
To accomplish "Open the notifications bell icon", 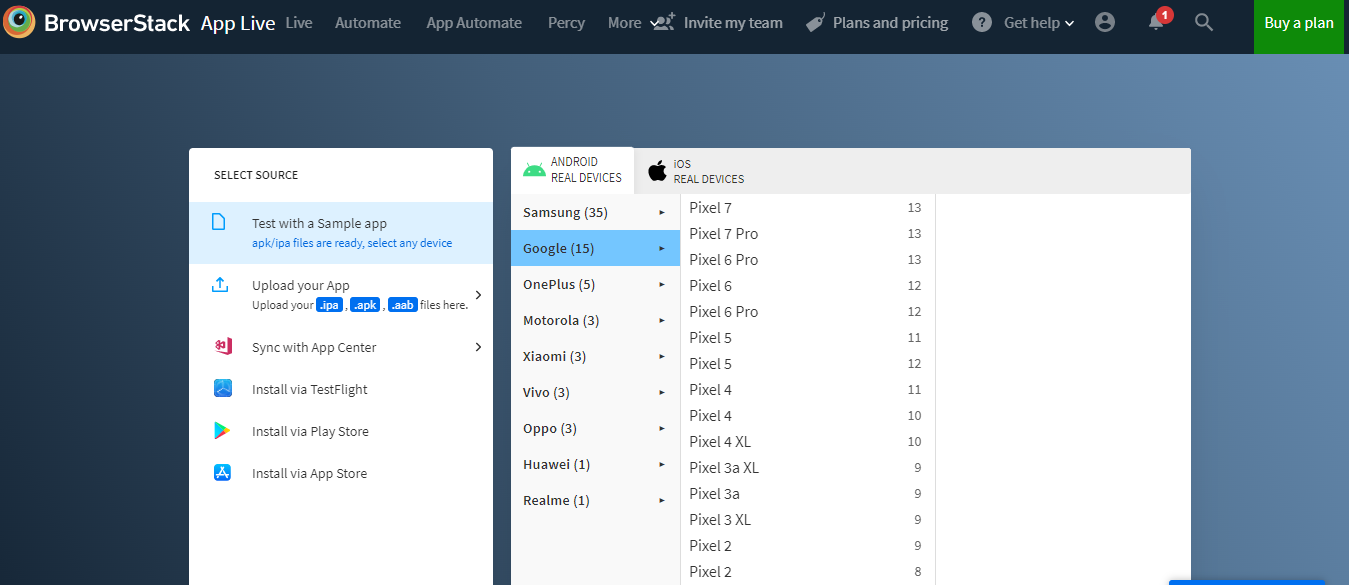I will click(x=1156, y=22).
